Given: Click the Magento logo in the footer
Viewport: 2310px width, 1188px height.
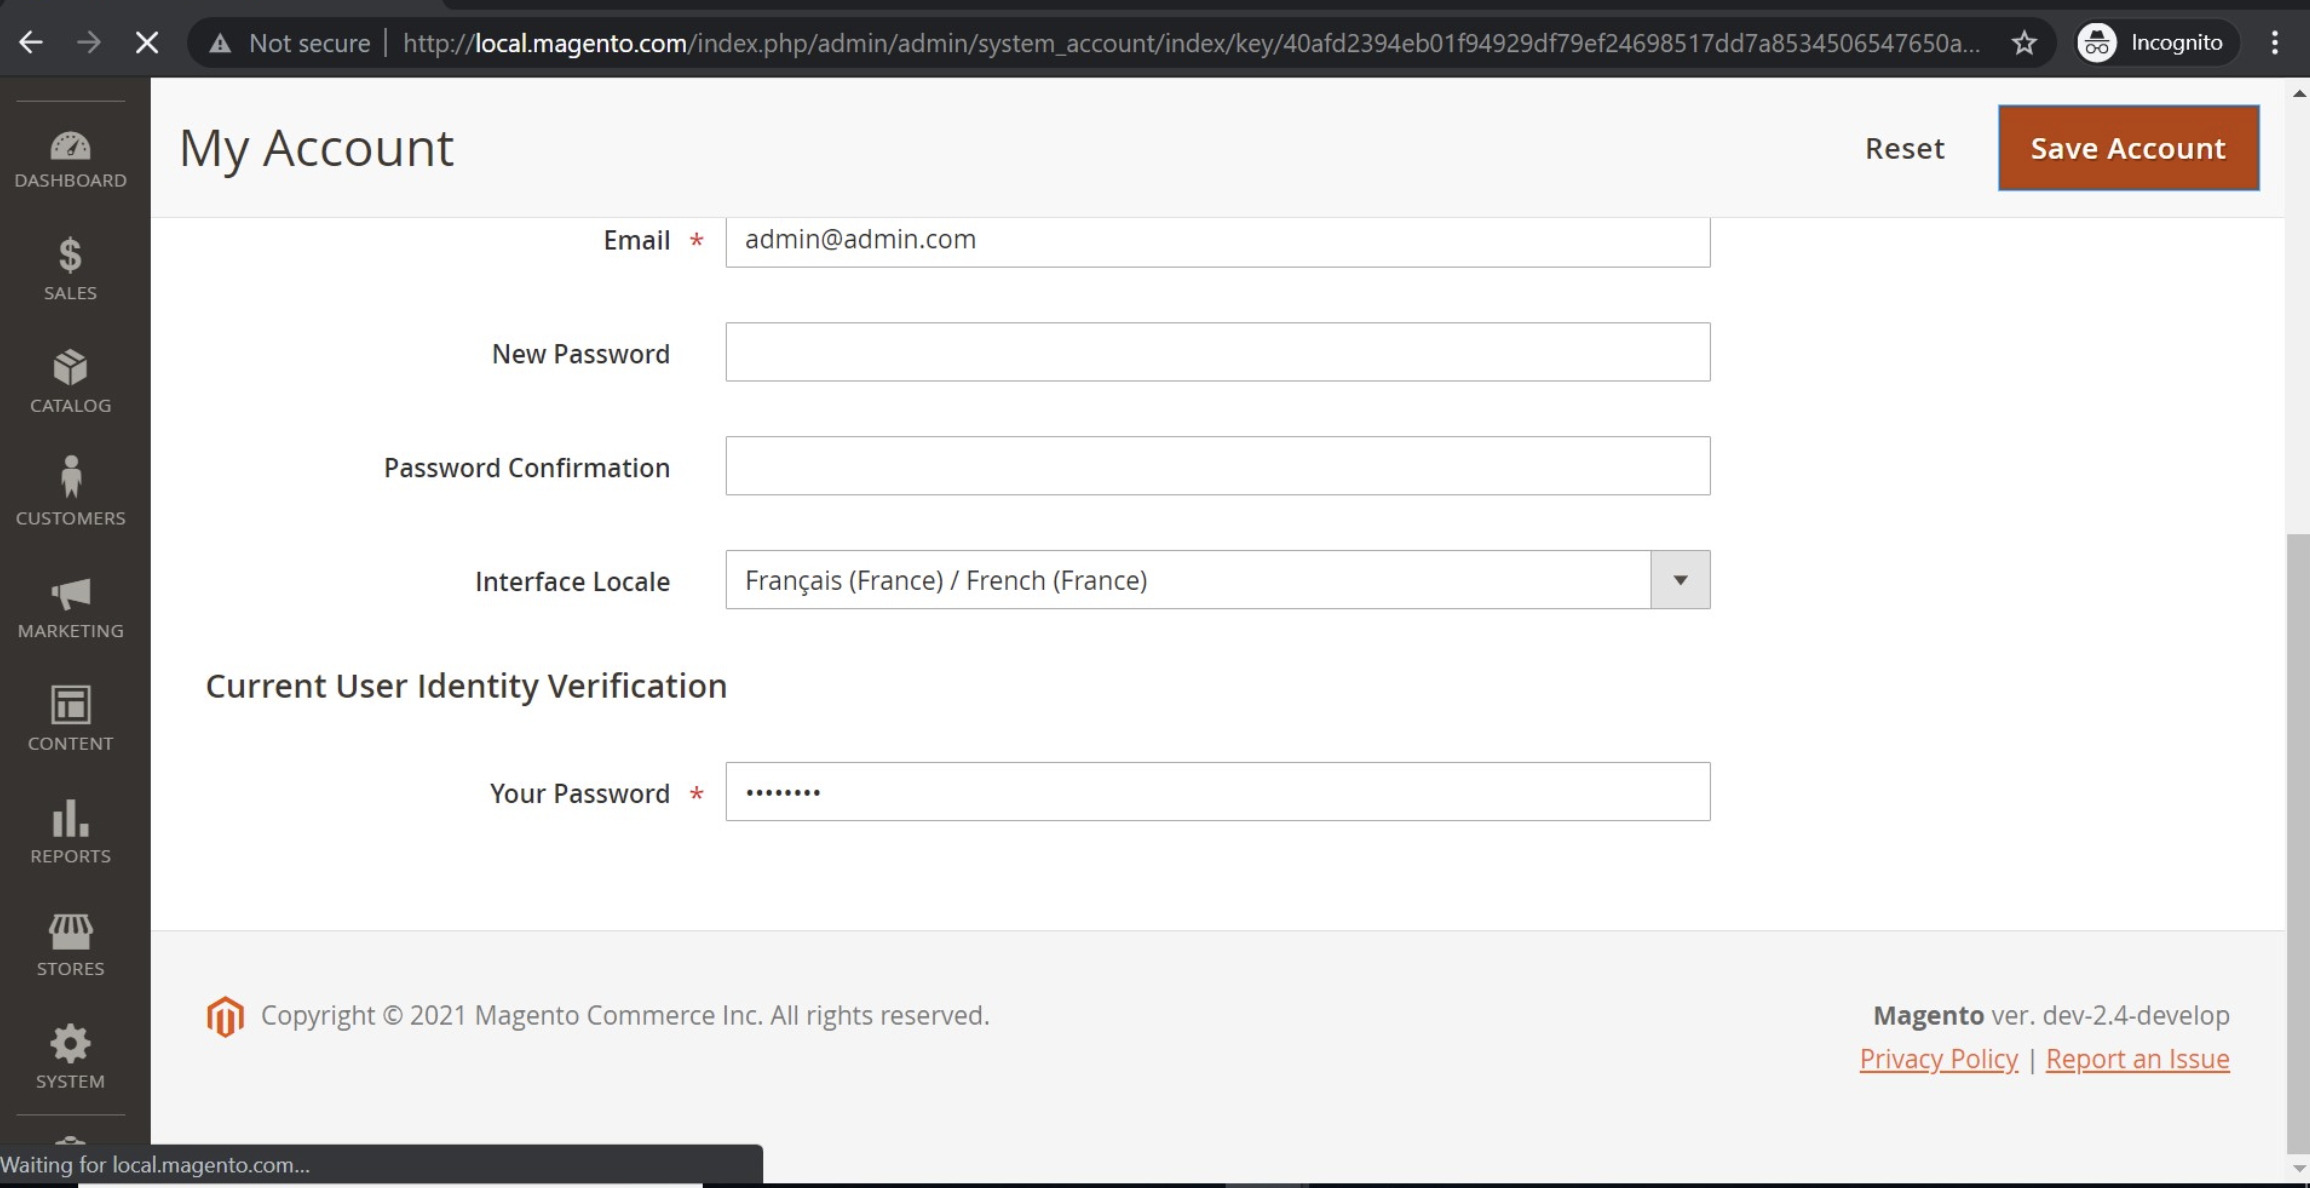Looking at the screenshot, I should [225, 1015].
